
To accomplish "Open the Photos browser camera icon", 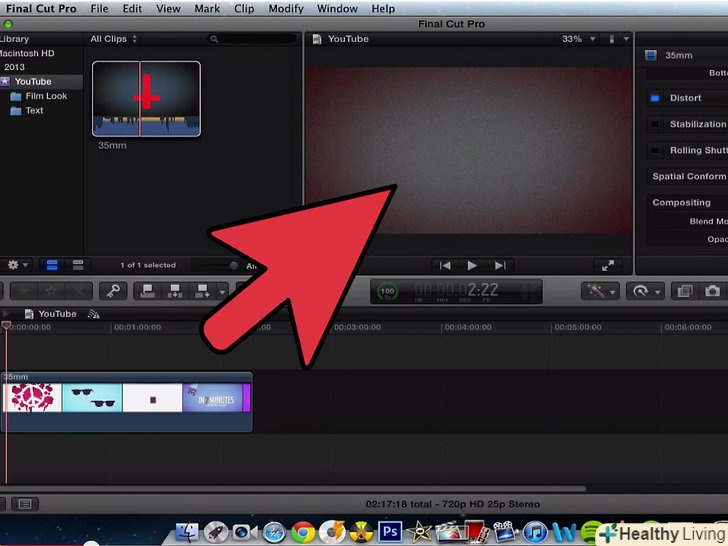I will pos(712,291).
